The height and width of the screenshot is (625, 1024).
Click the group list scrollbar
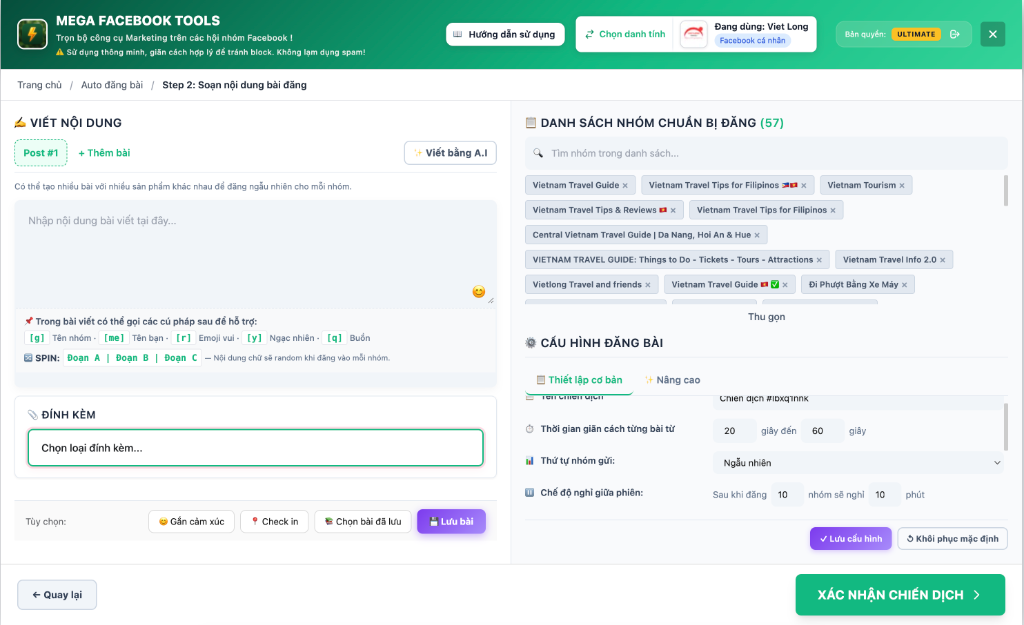tap(1005, 191)
